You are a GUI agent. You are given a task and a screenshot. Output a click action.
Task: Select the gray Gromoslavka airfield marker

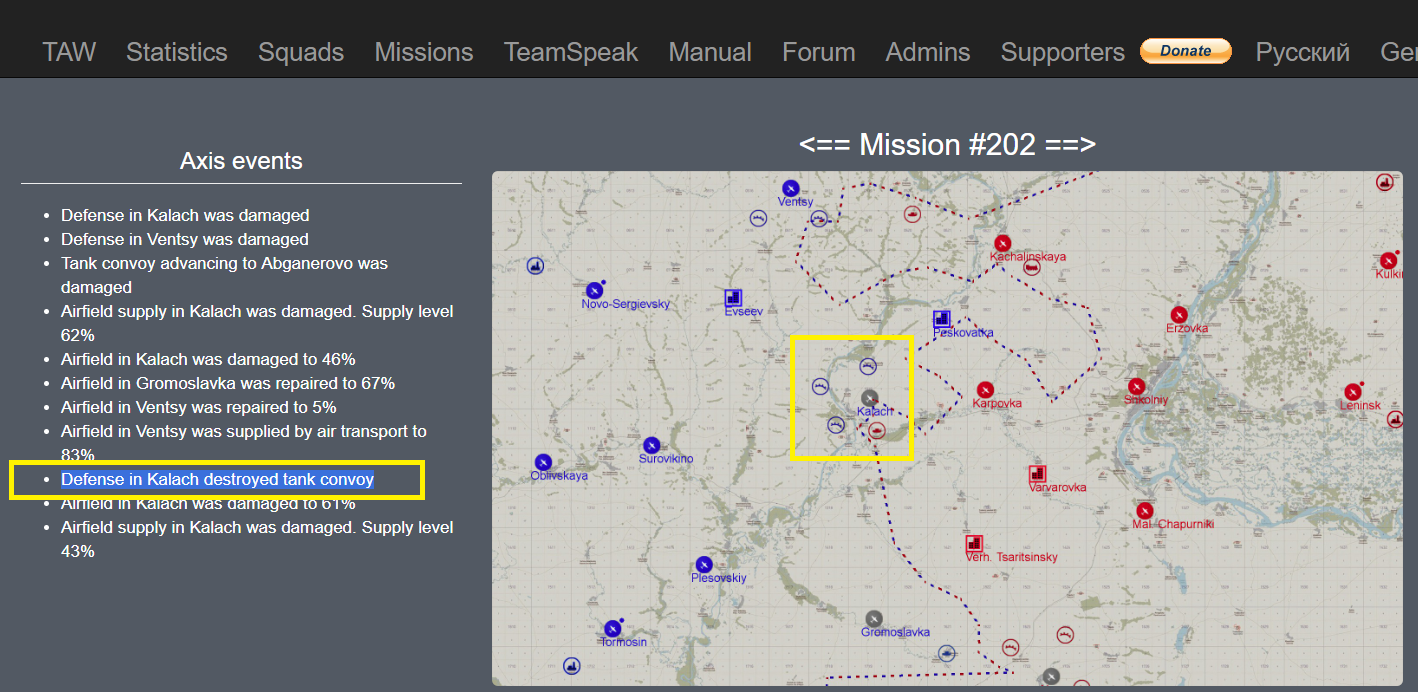point(874,619)
